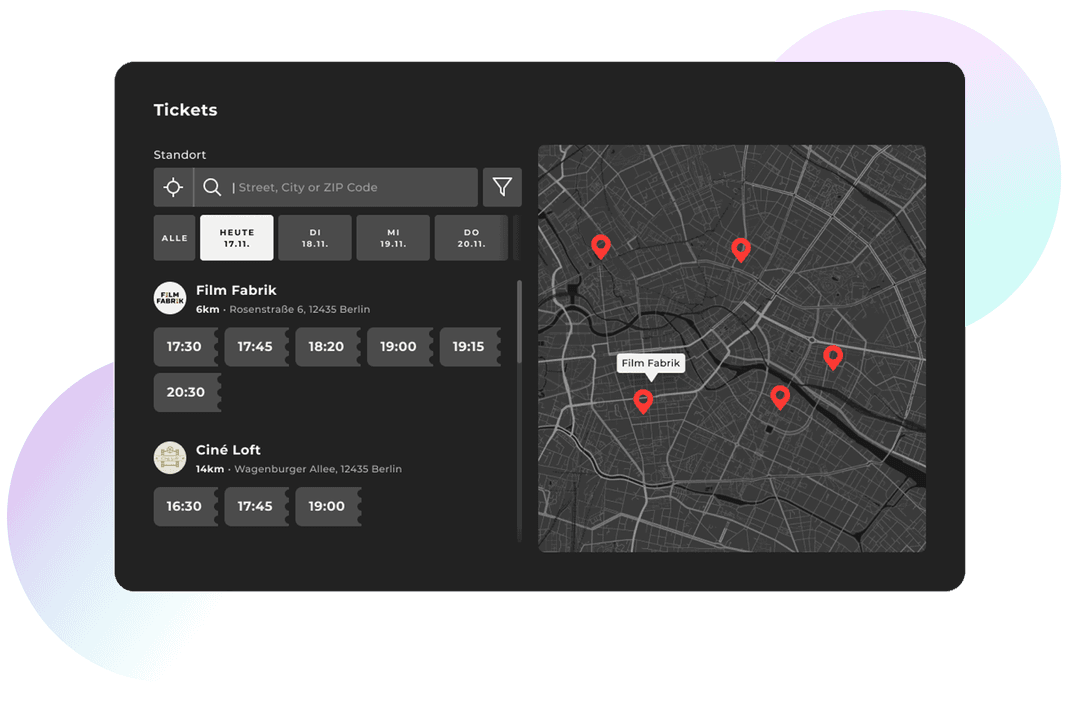
Task: Book the 20:30 showing at Film Fabrik
Action: 187,392
